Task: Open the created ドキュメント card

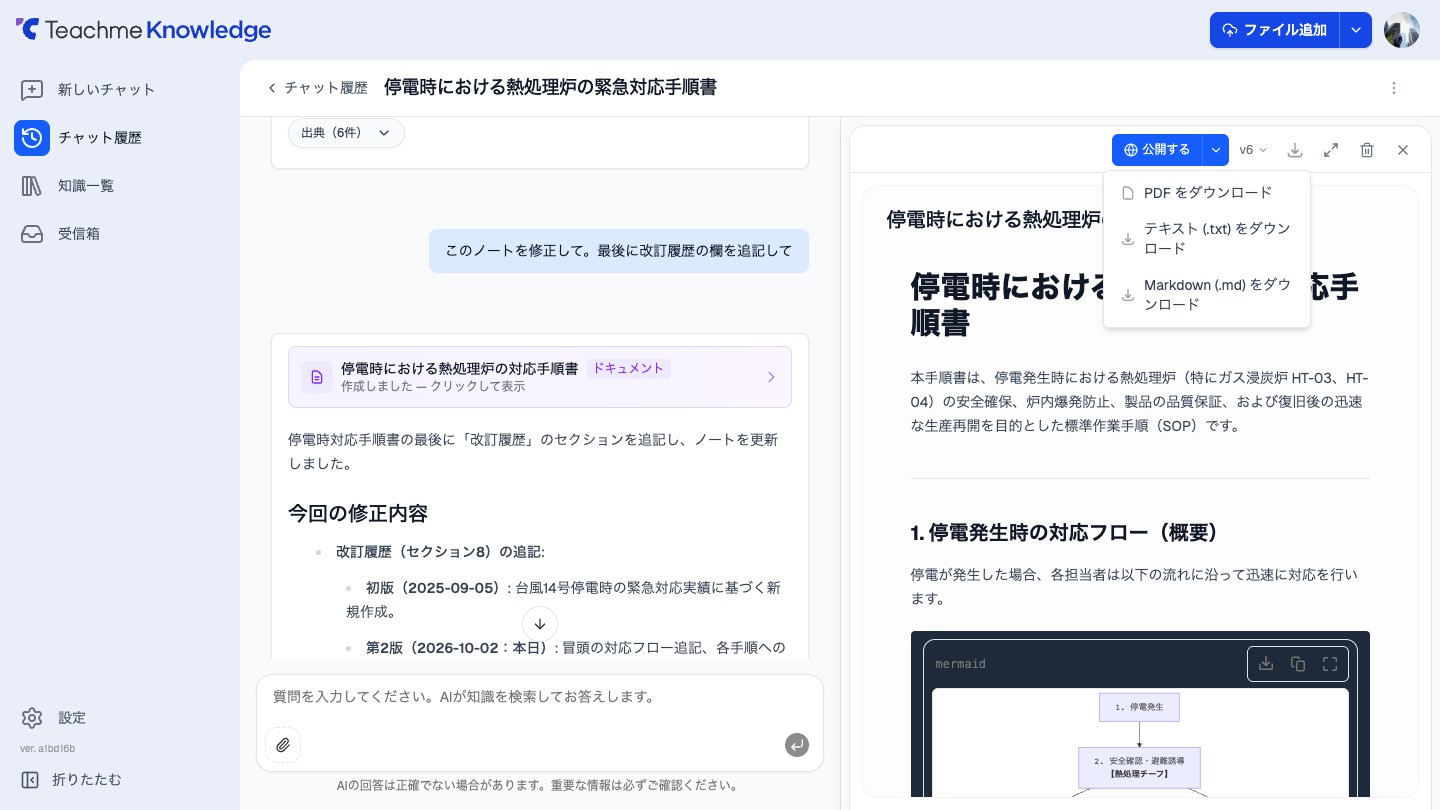Action: click(x=540, y=377)
